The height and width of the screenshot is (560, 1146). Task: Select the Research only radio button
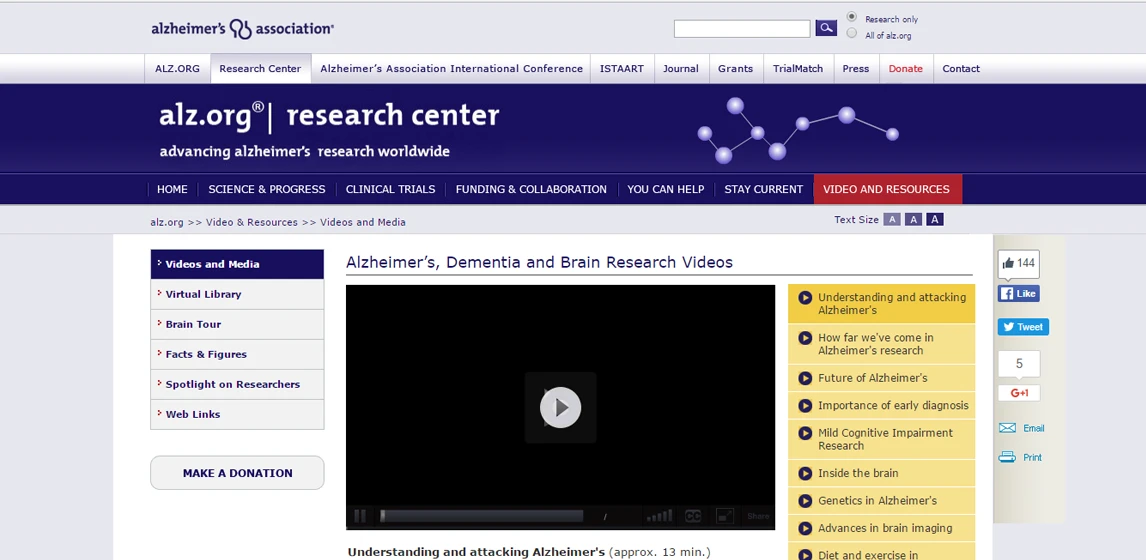[851, 18]
